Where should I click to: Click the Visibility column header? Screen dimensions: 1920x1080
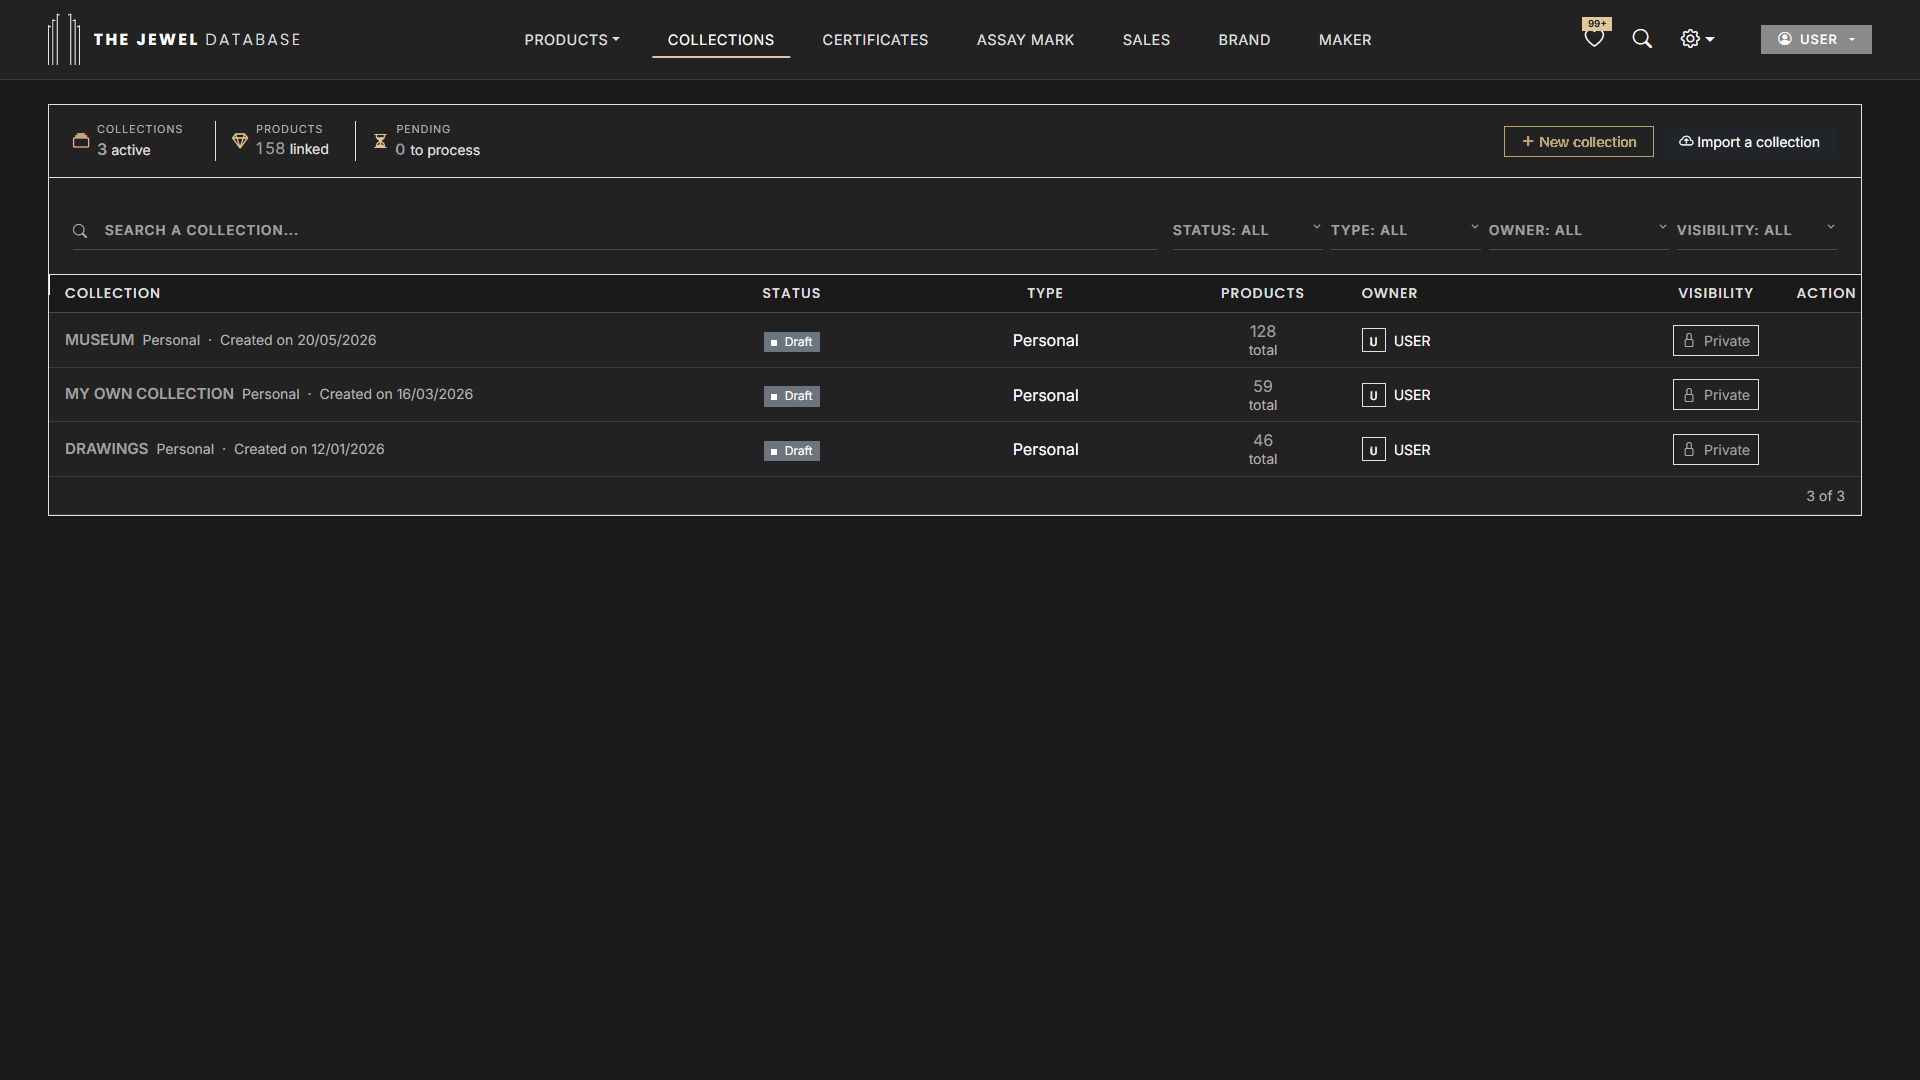1715,293
